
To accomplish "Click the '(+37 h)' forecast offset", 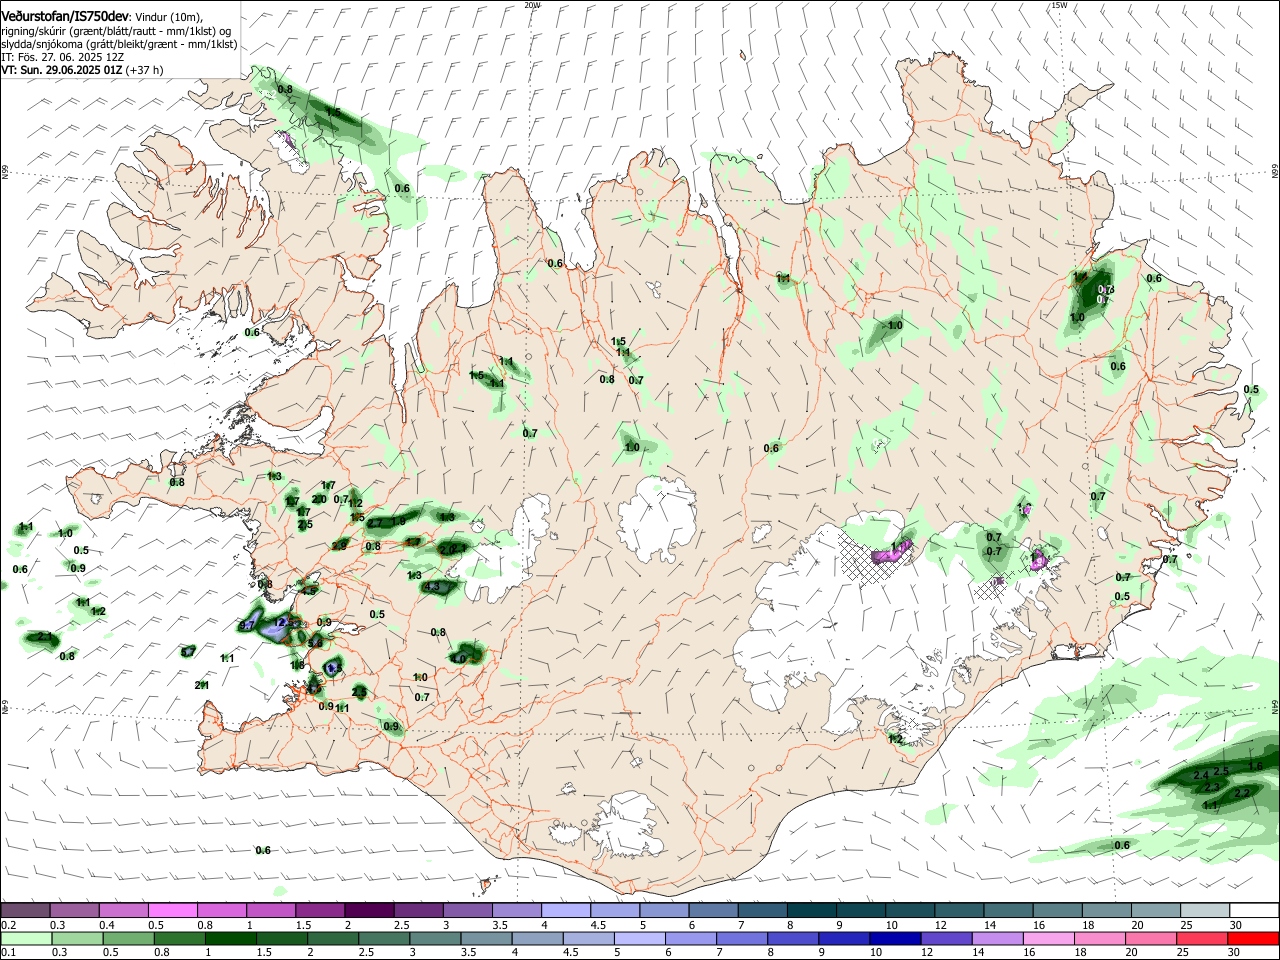I will coord(145,70).
